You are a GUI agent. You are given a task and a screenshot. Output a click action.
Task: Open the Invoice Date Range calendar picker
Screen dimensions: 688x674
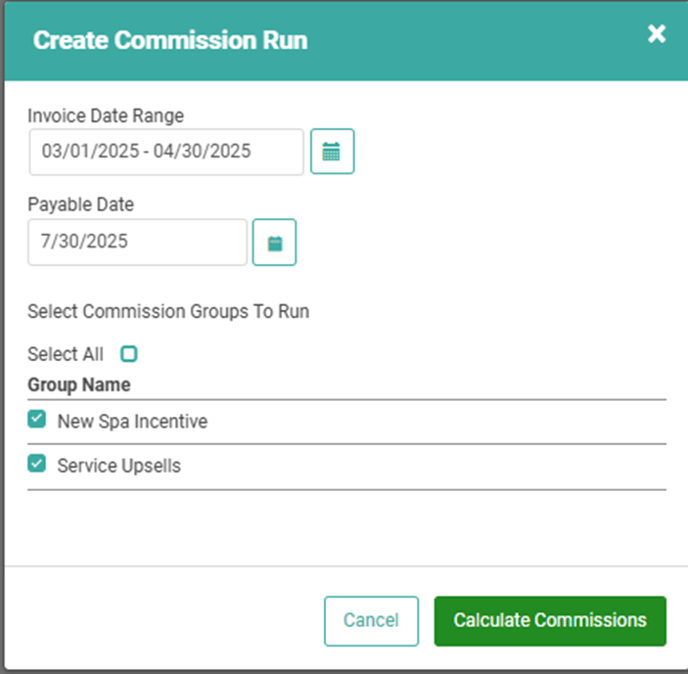point(332,151)
